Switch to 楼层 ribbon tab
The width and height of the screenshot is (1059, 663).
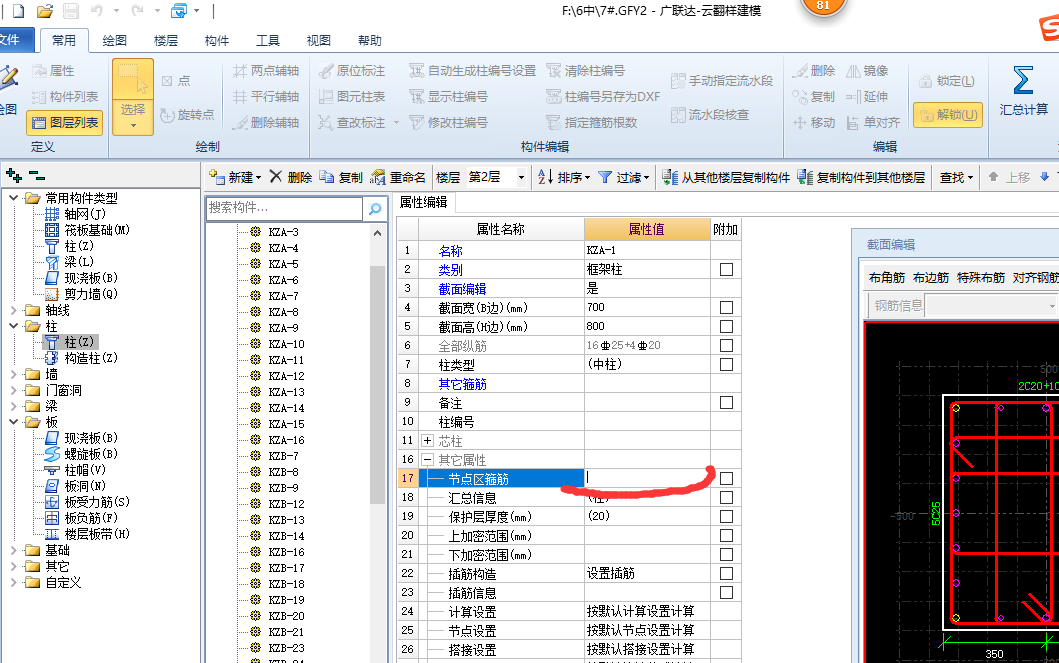click(165, 41)
